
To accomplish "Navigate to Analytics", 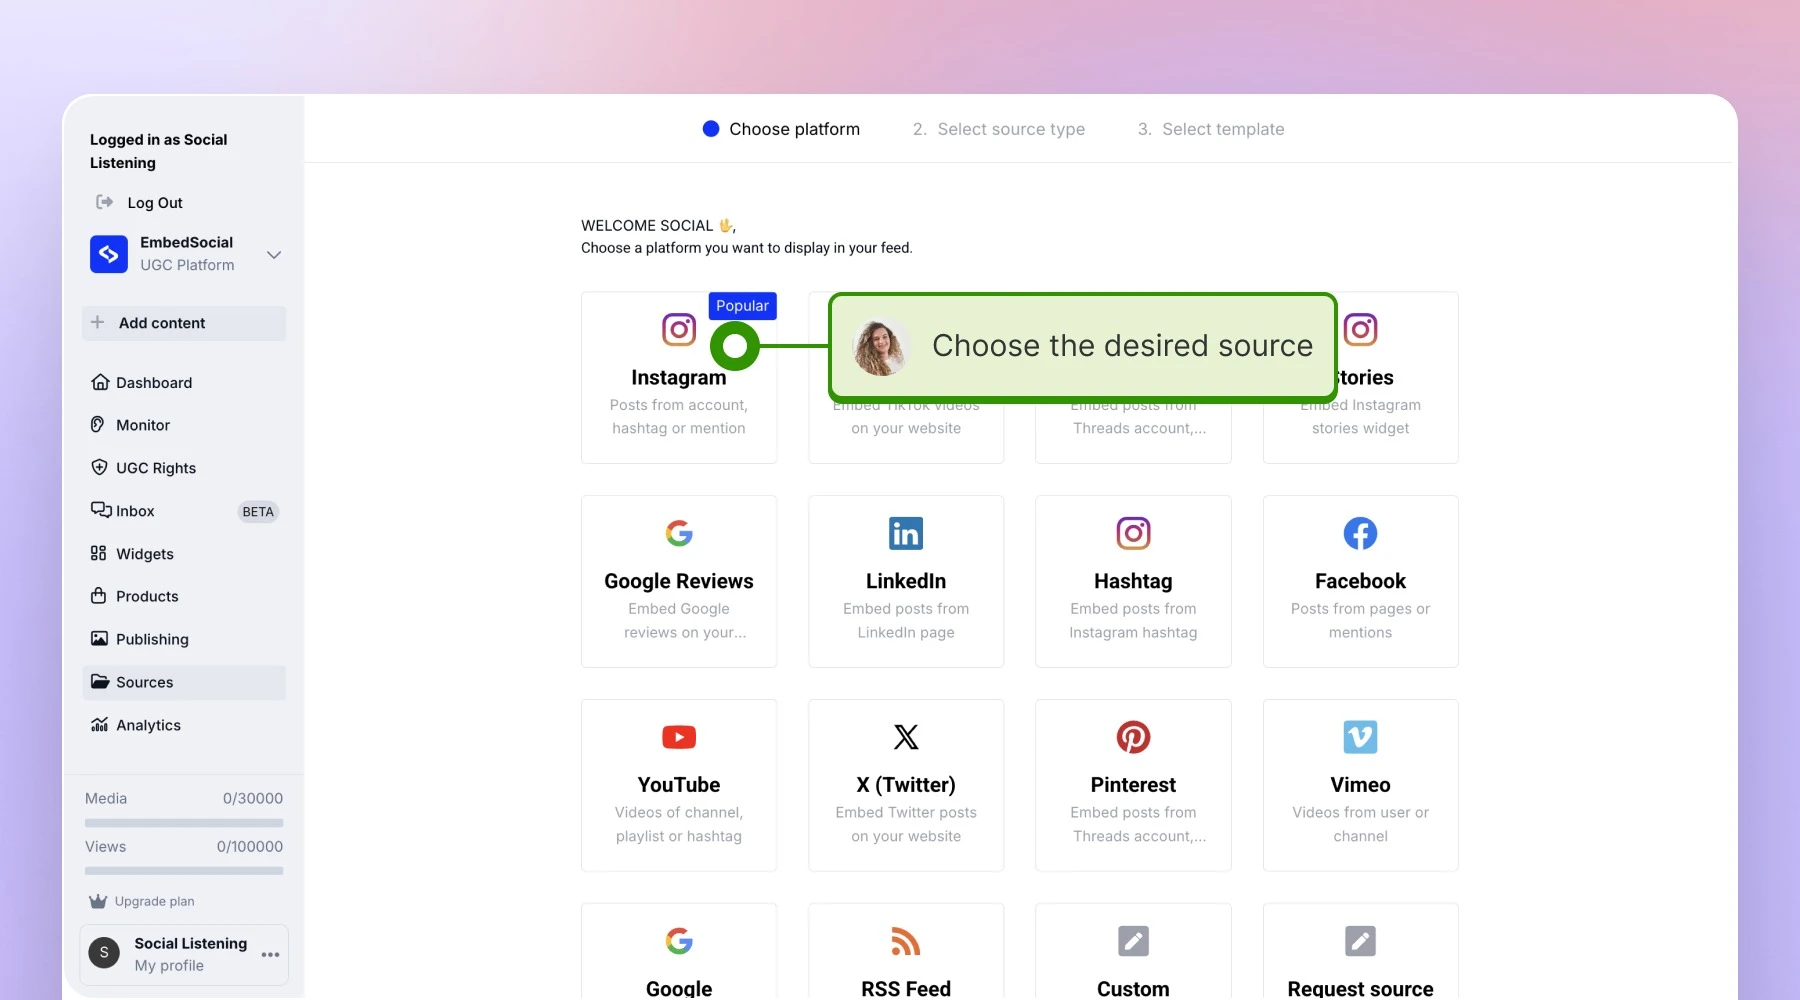I will (184, 725).
